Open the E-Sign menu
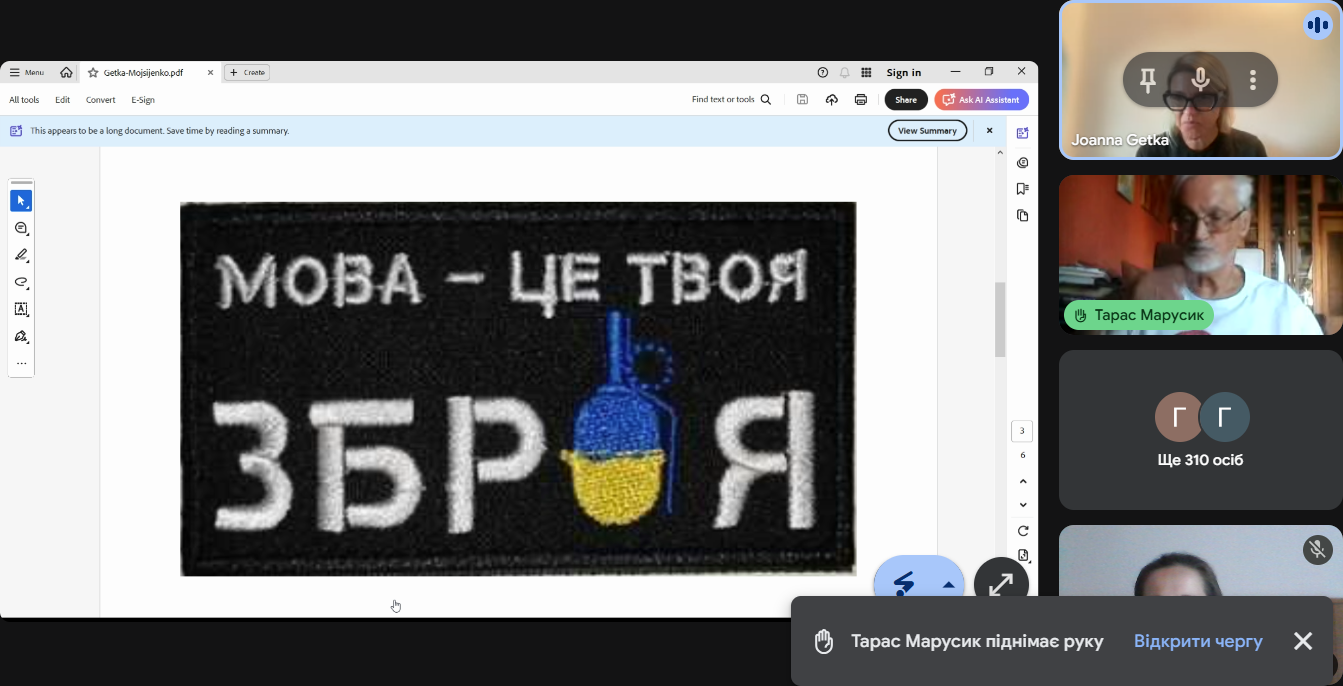 pyautogui.click(x=143, y=100)
